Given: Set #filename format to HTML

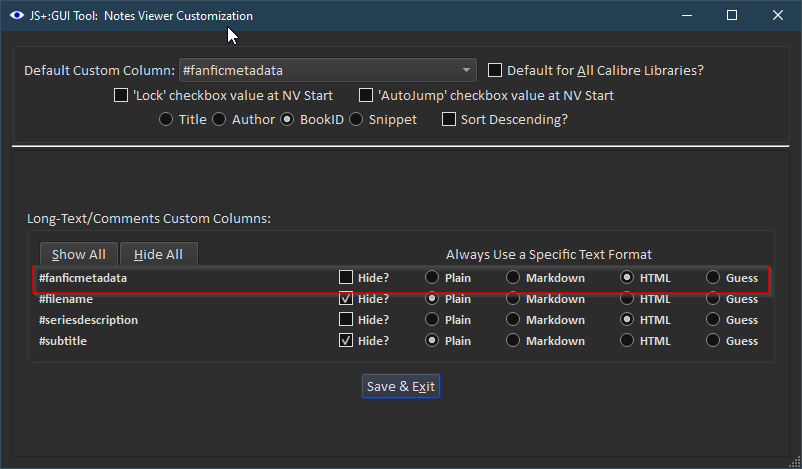Looking at the screenshot, I should 627,298.
